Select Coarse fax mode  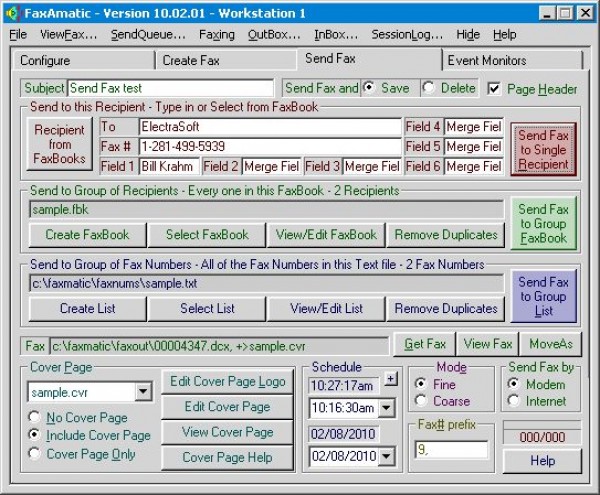[x=419, y=401]
